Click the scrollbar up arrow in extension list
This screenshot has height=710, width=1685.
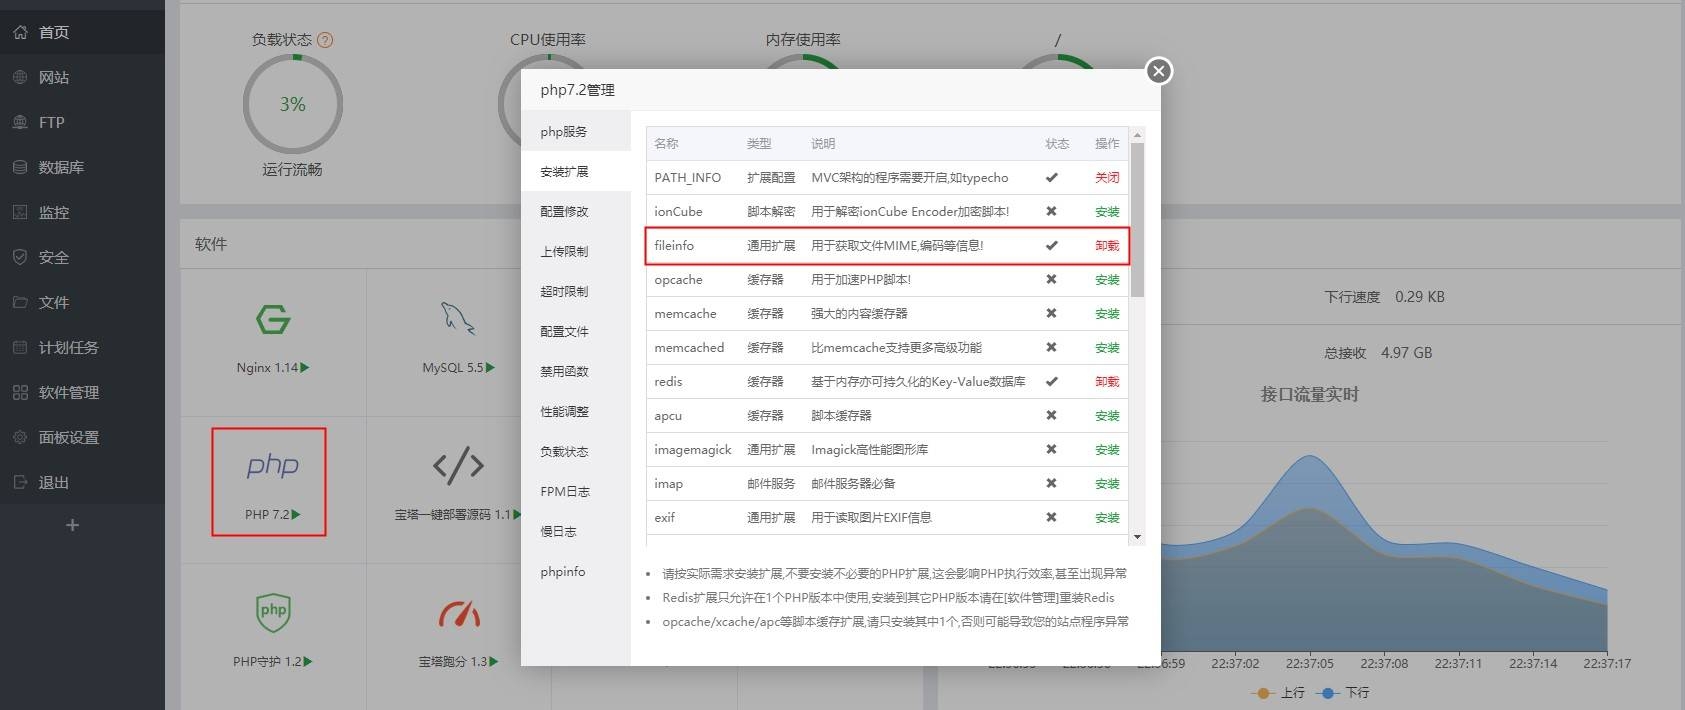tap(1137, 134)
